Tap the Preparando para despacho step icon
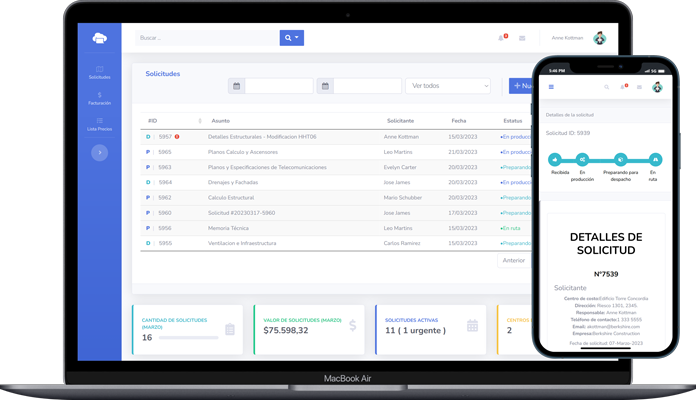This screenshot has width=696, height=400. point(621,159)
